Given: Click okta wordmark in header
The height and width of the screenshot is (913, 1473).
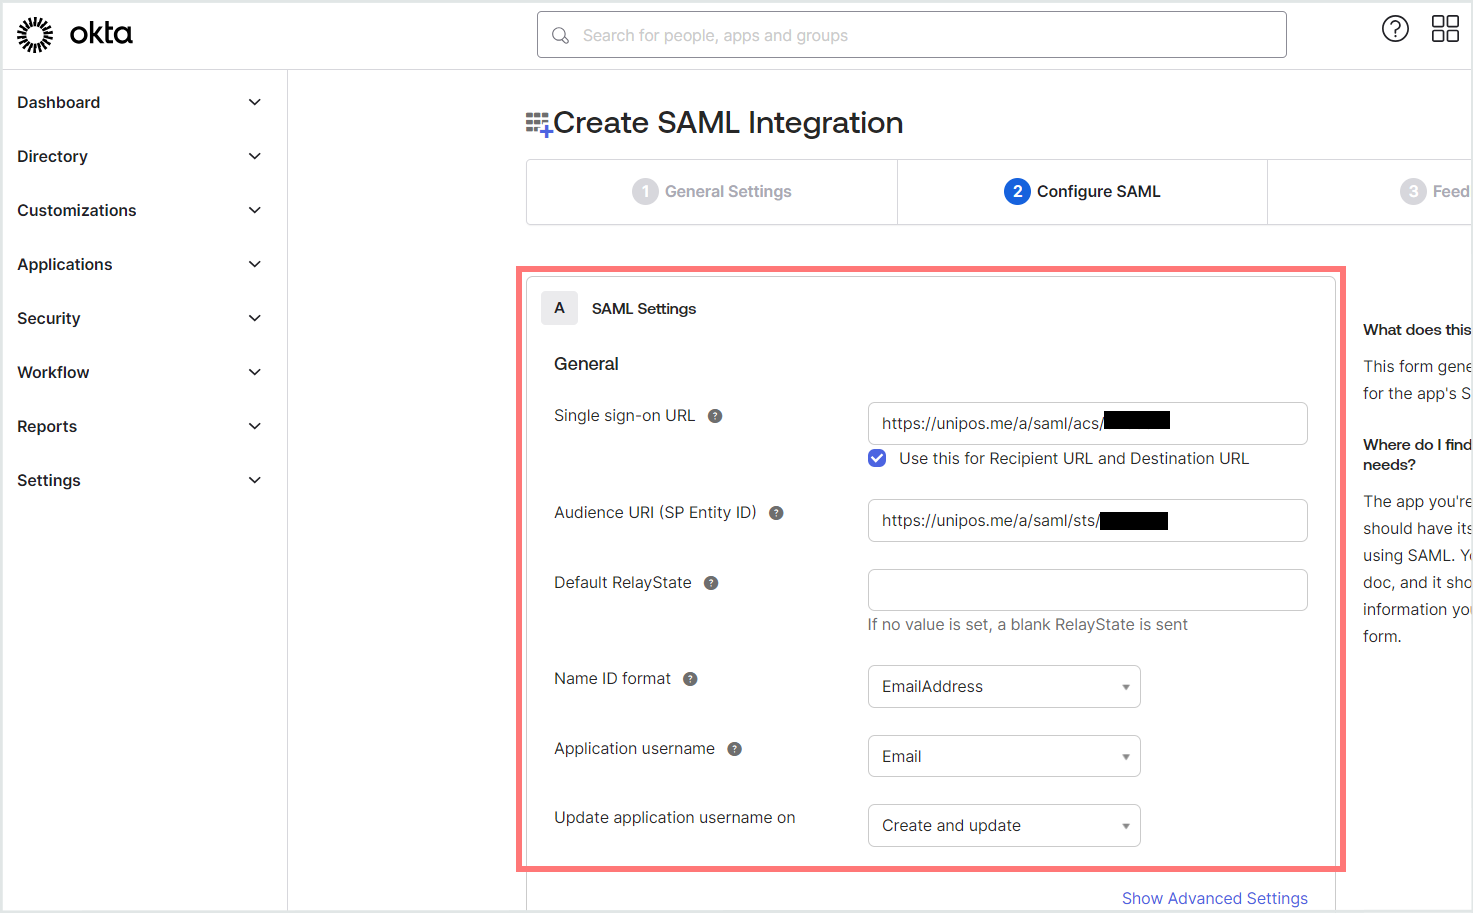Looking at the screenshot, I should 101,34.
